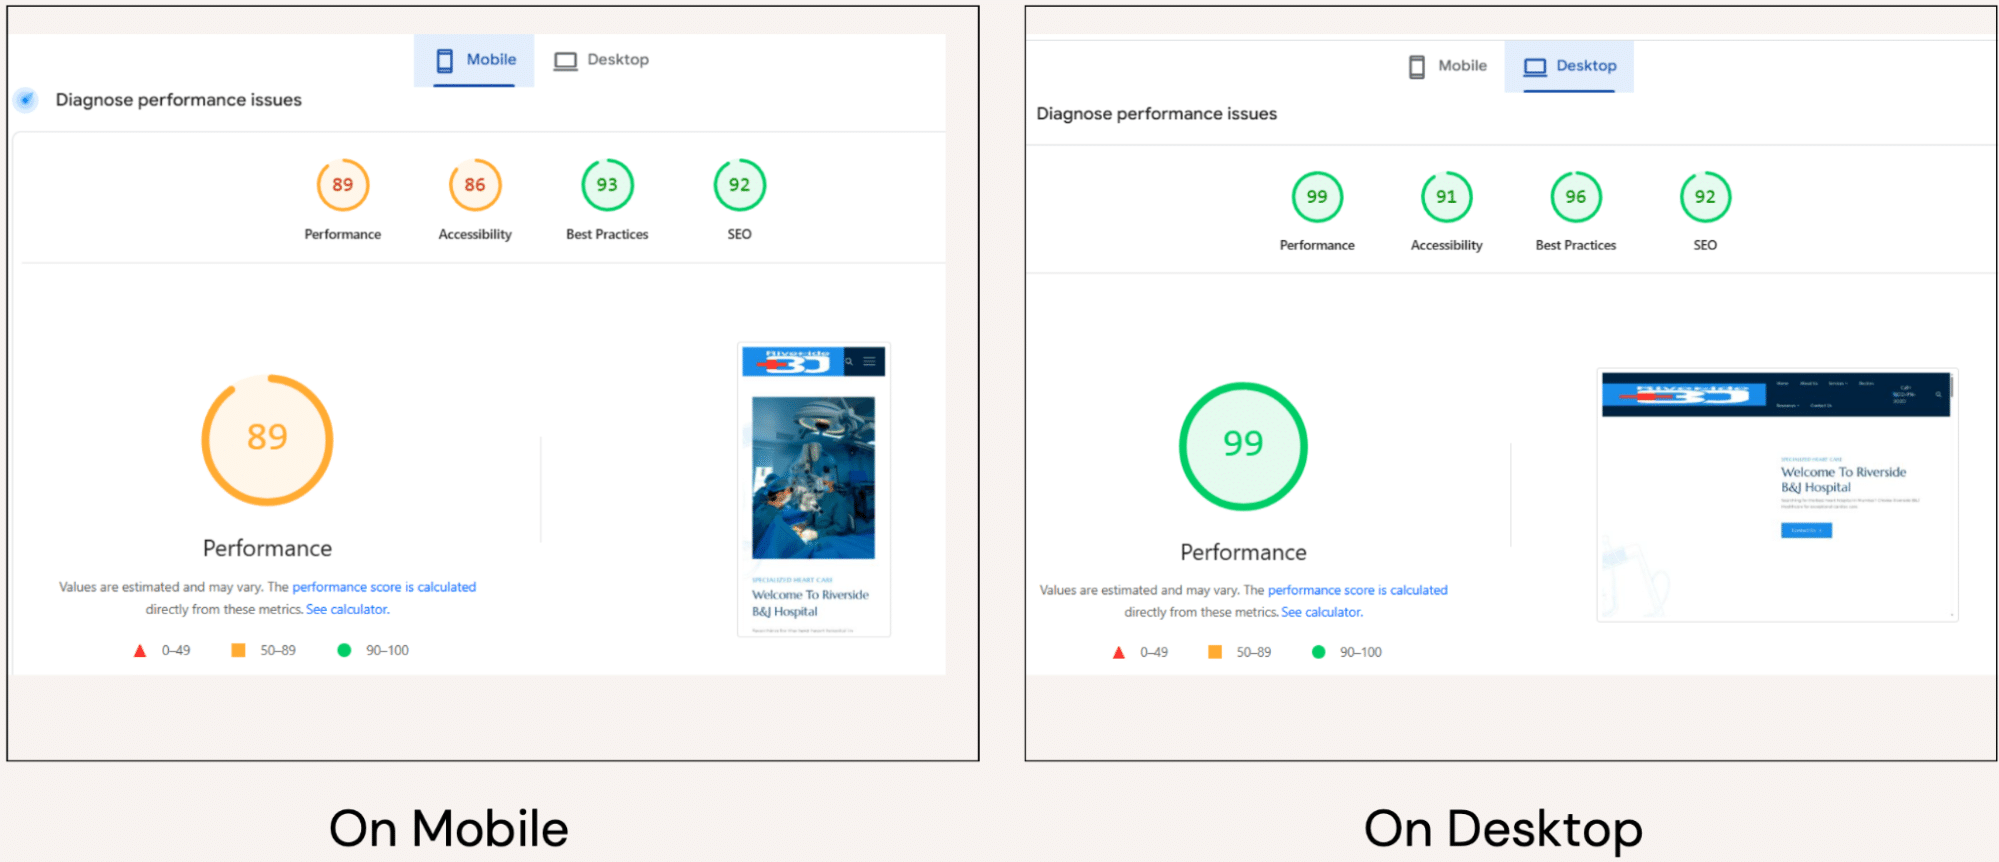This screenshot has height=862, width=1999.
Task: Click the active Desktop tab in the right report
Action: pyautogui.click(x=1569, y=66)
